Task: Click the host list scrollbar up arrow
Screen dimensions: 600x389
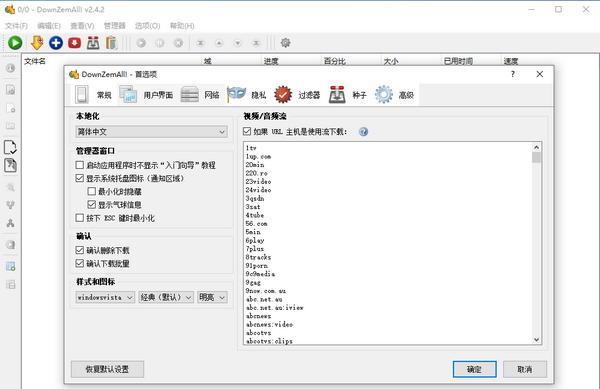Action: 536,147
